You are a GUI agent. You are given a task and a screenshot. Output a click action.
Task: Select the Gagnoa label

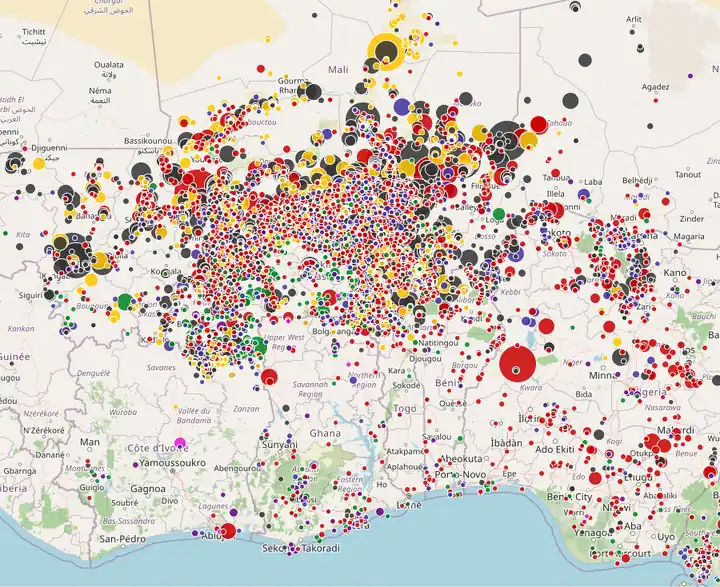(x=148, y=489)
